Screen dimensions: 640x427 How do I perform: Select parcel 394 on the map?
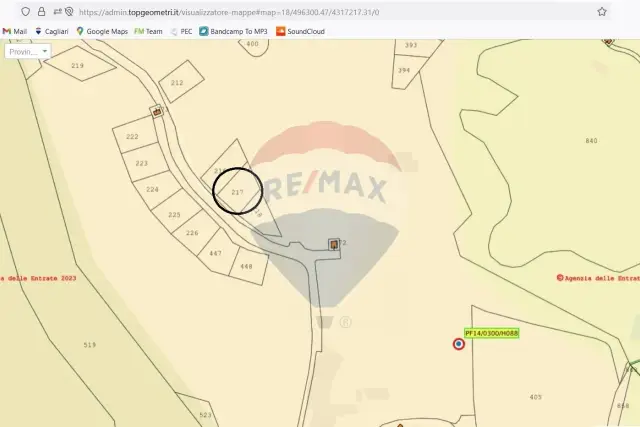coord(404,70)
